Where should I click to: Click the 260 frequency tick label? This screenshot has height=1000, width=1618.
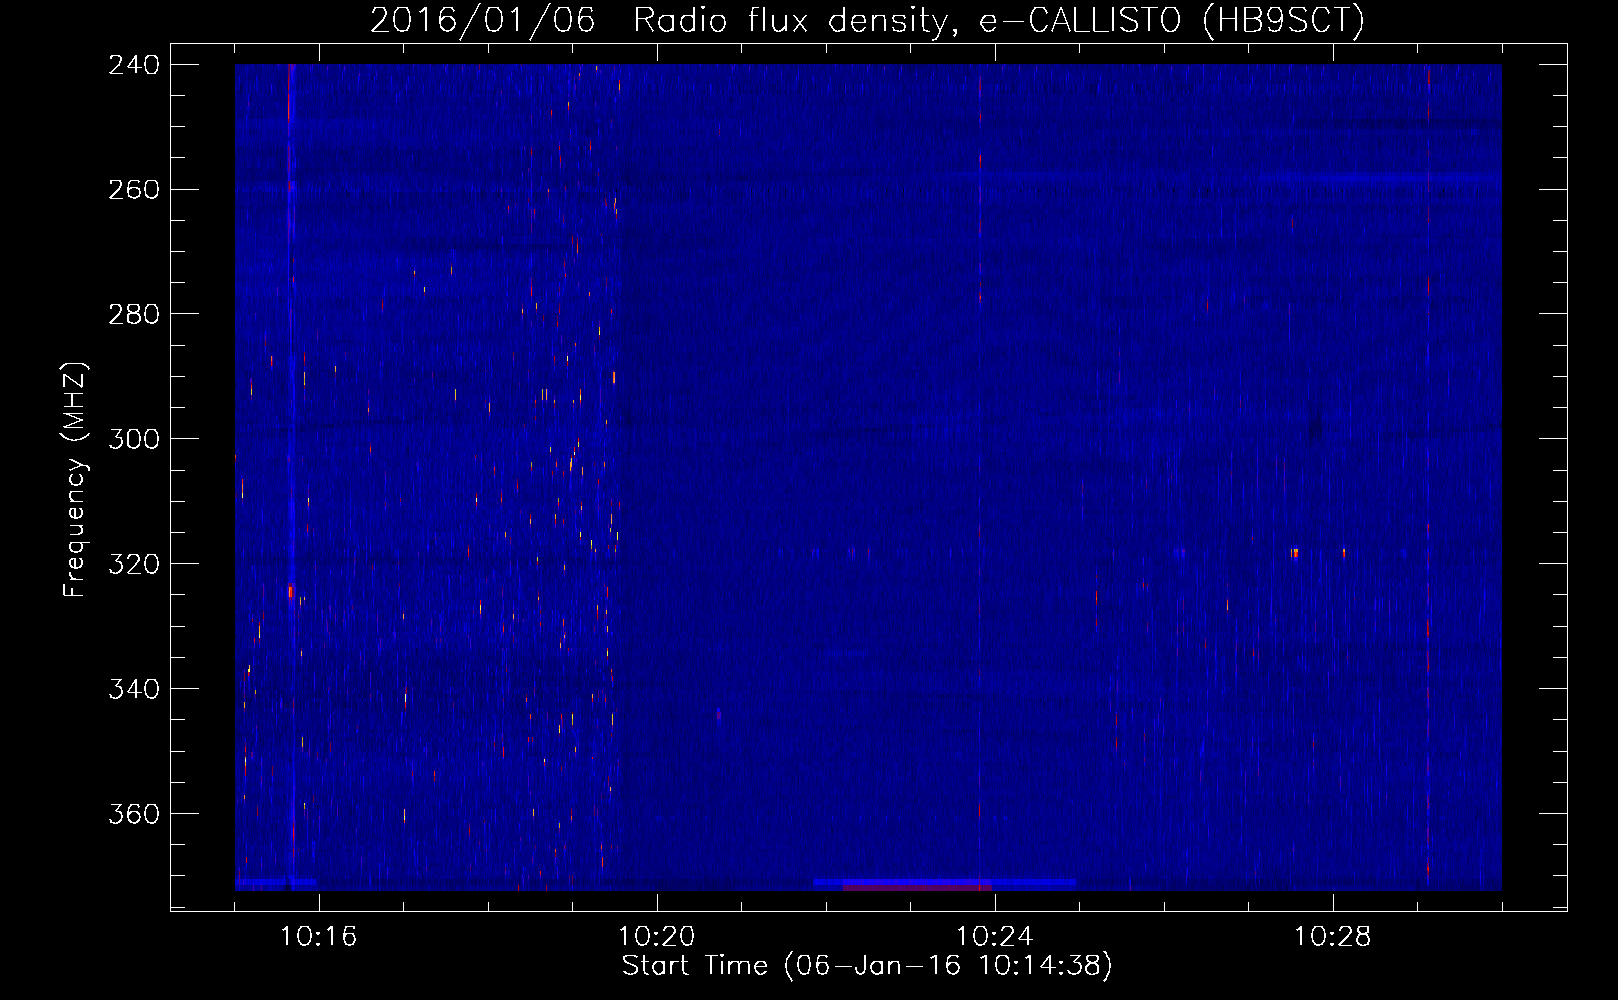[134, 190]
